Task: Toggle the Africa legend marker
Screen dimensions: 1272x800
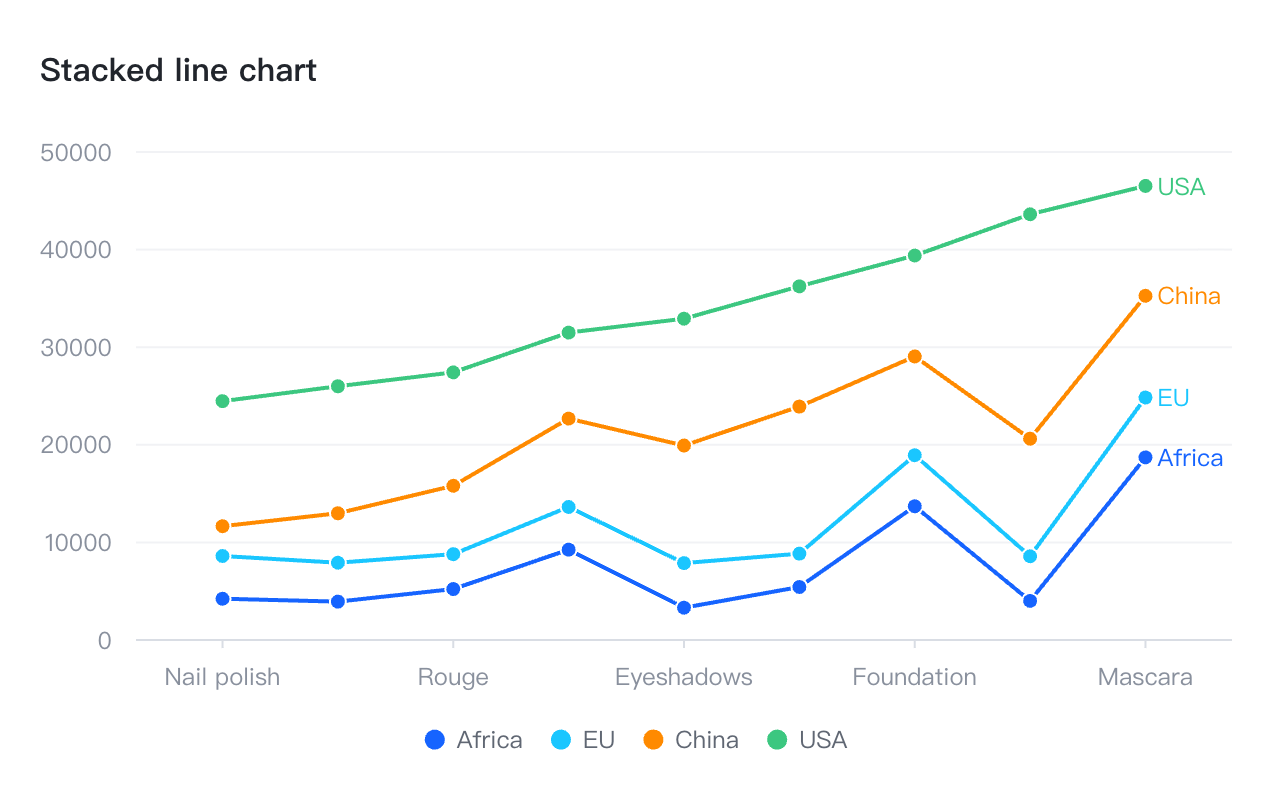Action: pos(435,740)
